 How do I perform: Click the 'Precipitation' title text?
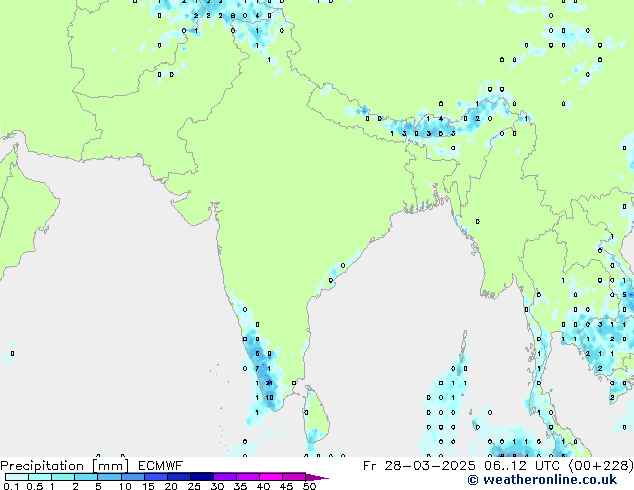tap(42, 466)
